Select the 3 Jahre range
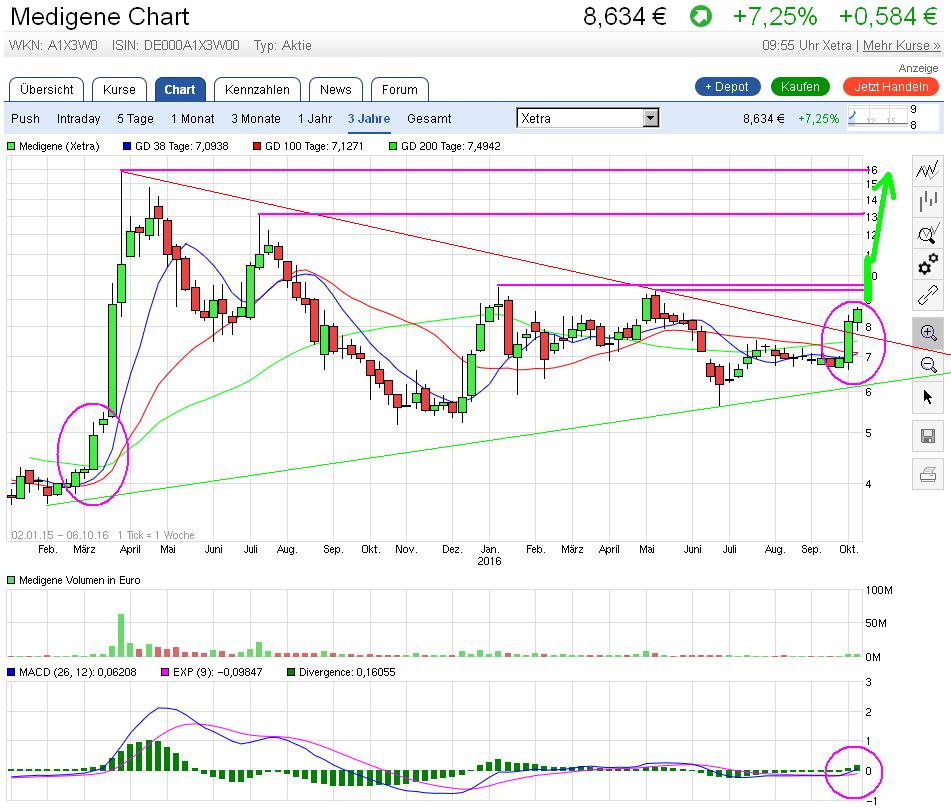951x808 pixels. (369, 119)
